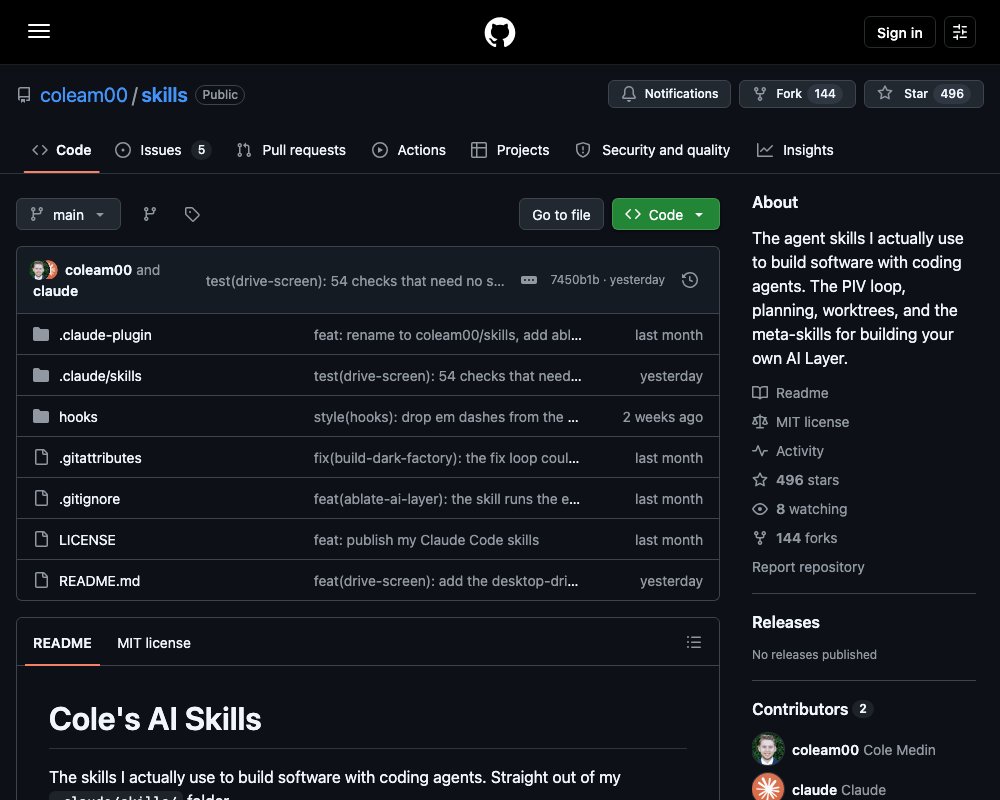
Task: Click claude commit co-author name
Action: pyautogui.click(x=55, y=291)
